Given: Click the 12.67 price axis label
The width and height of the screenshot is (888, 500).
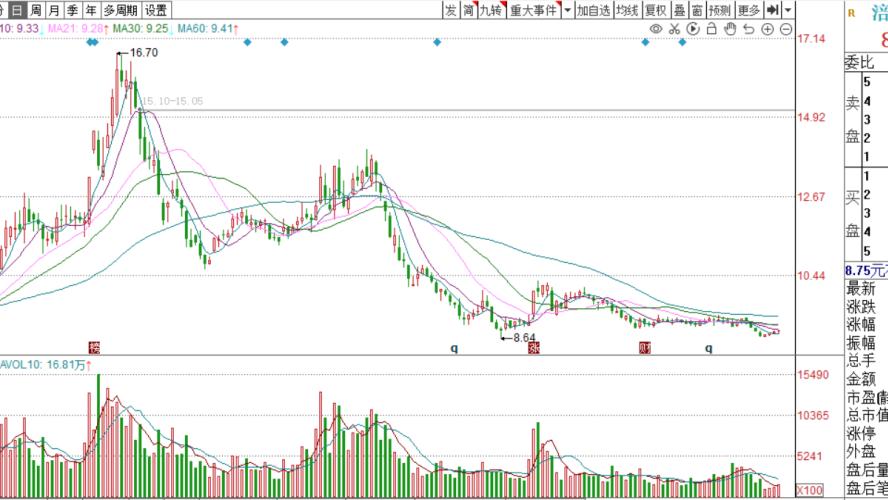Looking at the screenshot, I should pos(812,196).
